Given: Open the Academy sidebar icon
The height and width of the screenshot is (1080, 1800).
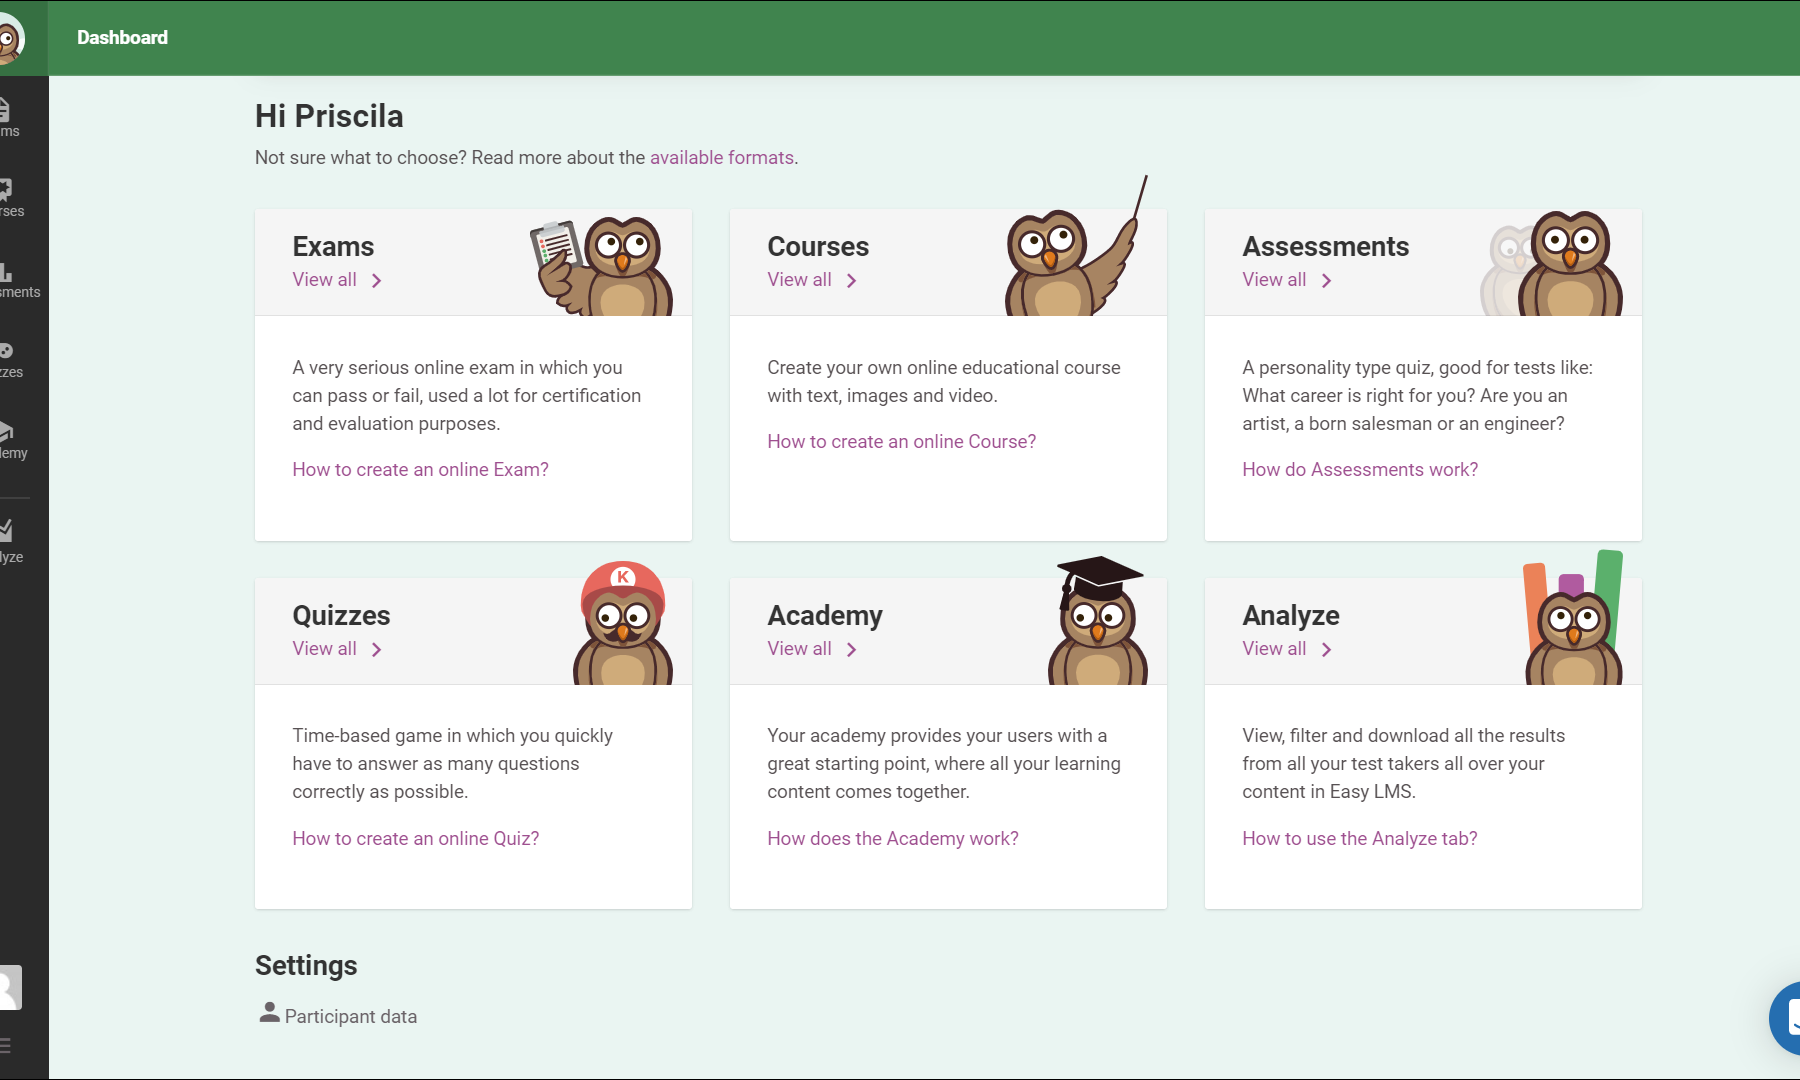Looking at the screenshot, I should coord(8,439).
